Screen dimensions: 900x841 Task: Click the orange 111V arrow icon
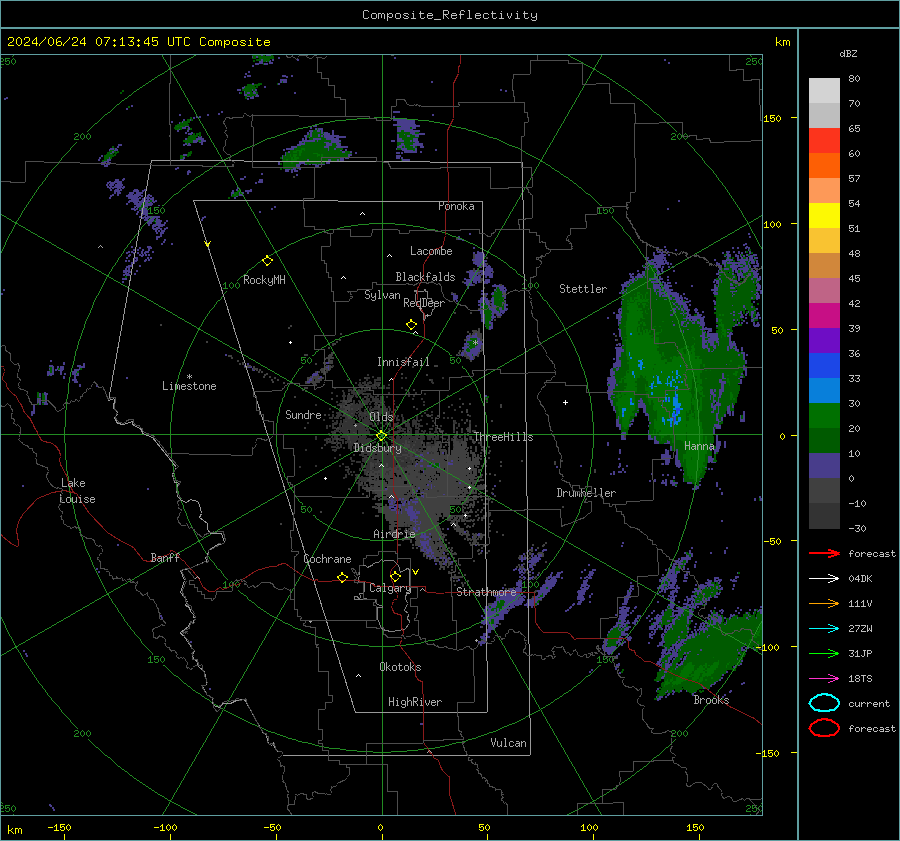(824, 603)
